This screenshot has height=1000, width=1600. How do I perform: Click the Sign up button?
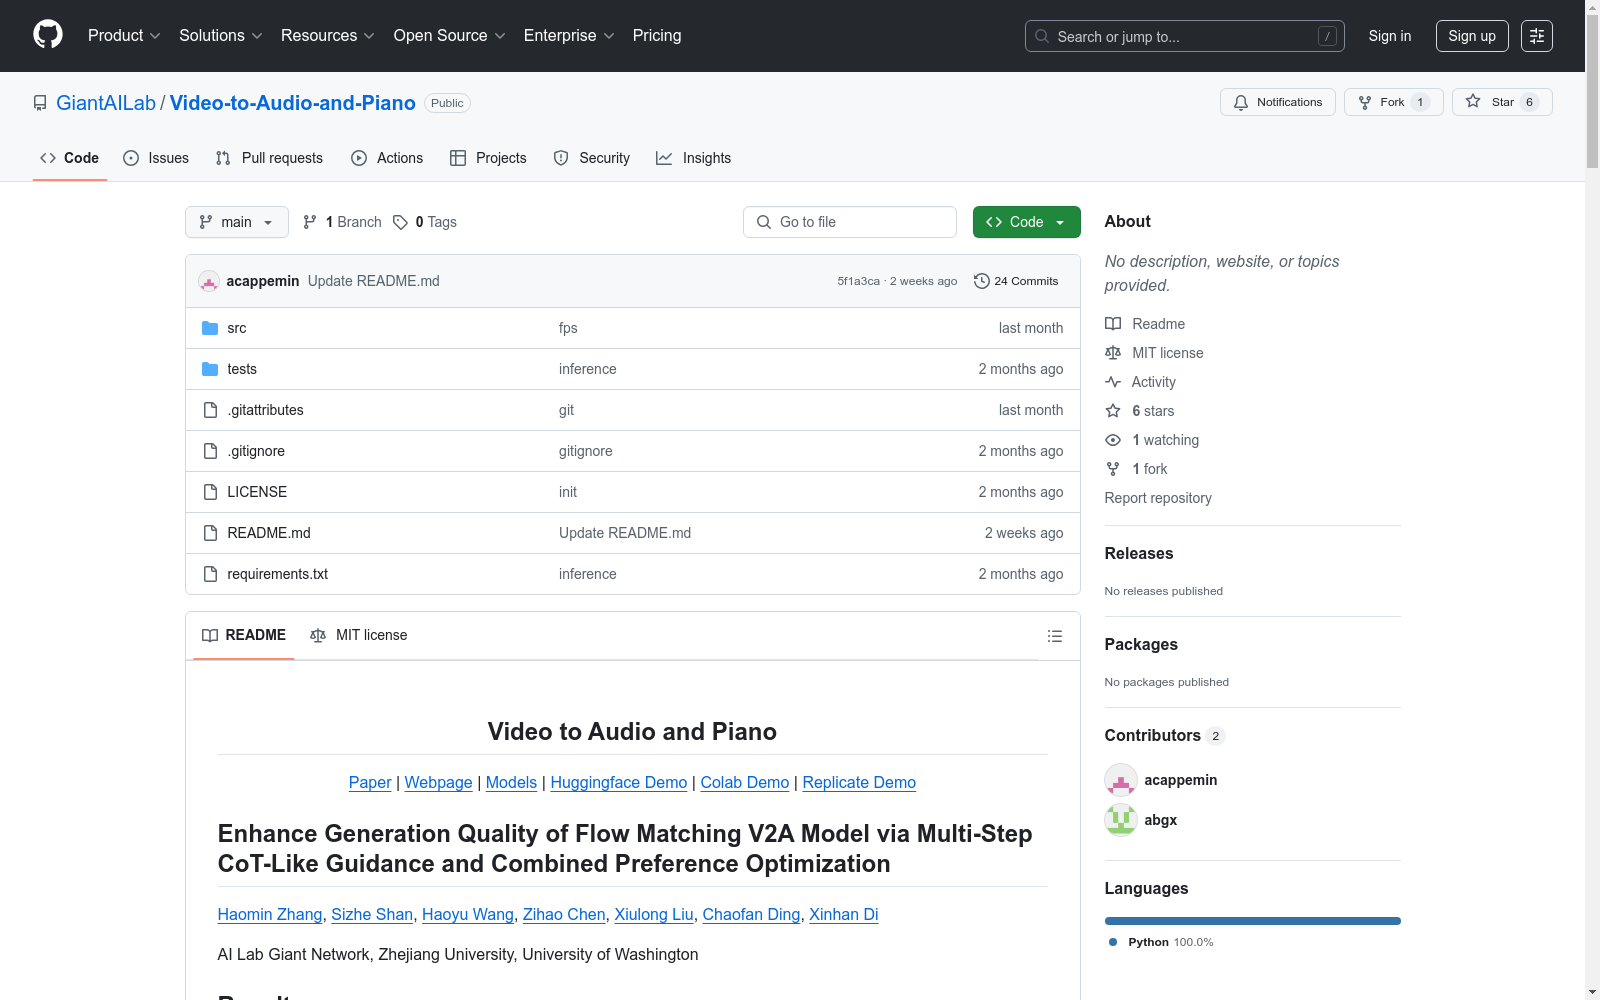tap(1472, 36)
